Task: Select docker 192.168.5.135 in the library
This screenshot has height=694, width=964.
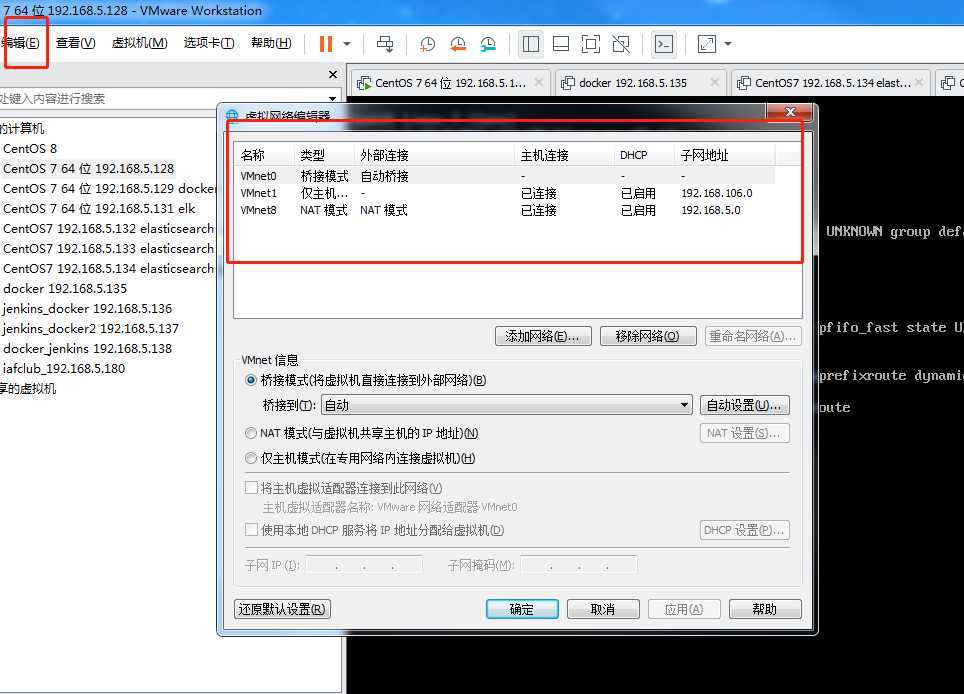Action: (x=65, y=288)
